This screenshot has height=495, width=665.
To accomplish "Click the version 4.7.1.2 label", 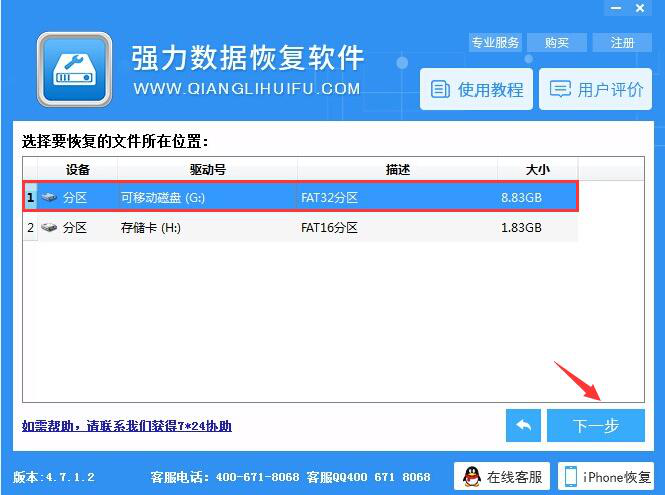I will point(54,477).
